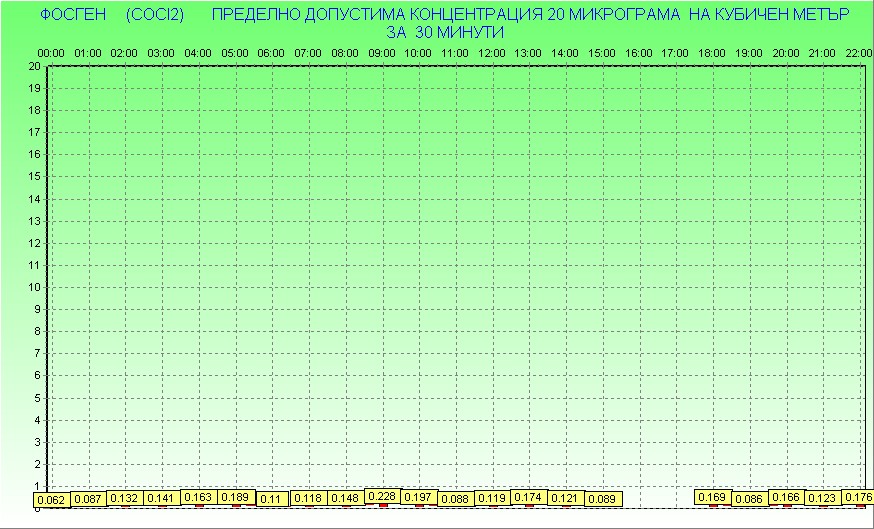Select the 0.163 value label at 04:00
Image resolution: width=874 pixels, height=529 pixels.
pos(198,497)
